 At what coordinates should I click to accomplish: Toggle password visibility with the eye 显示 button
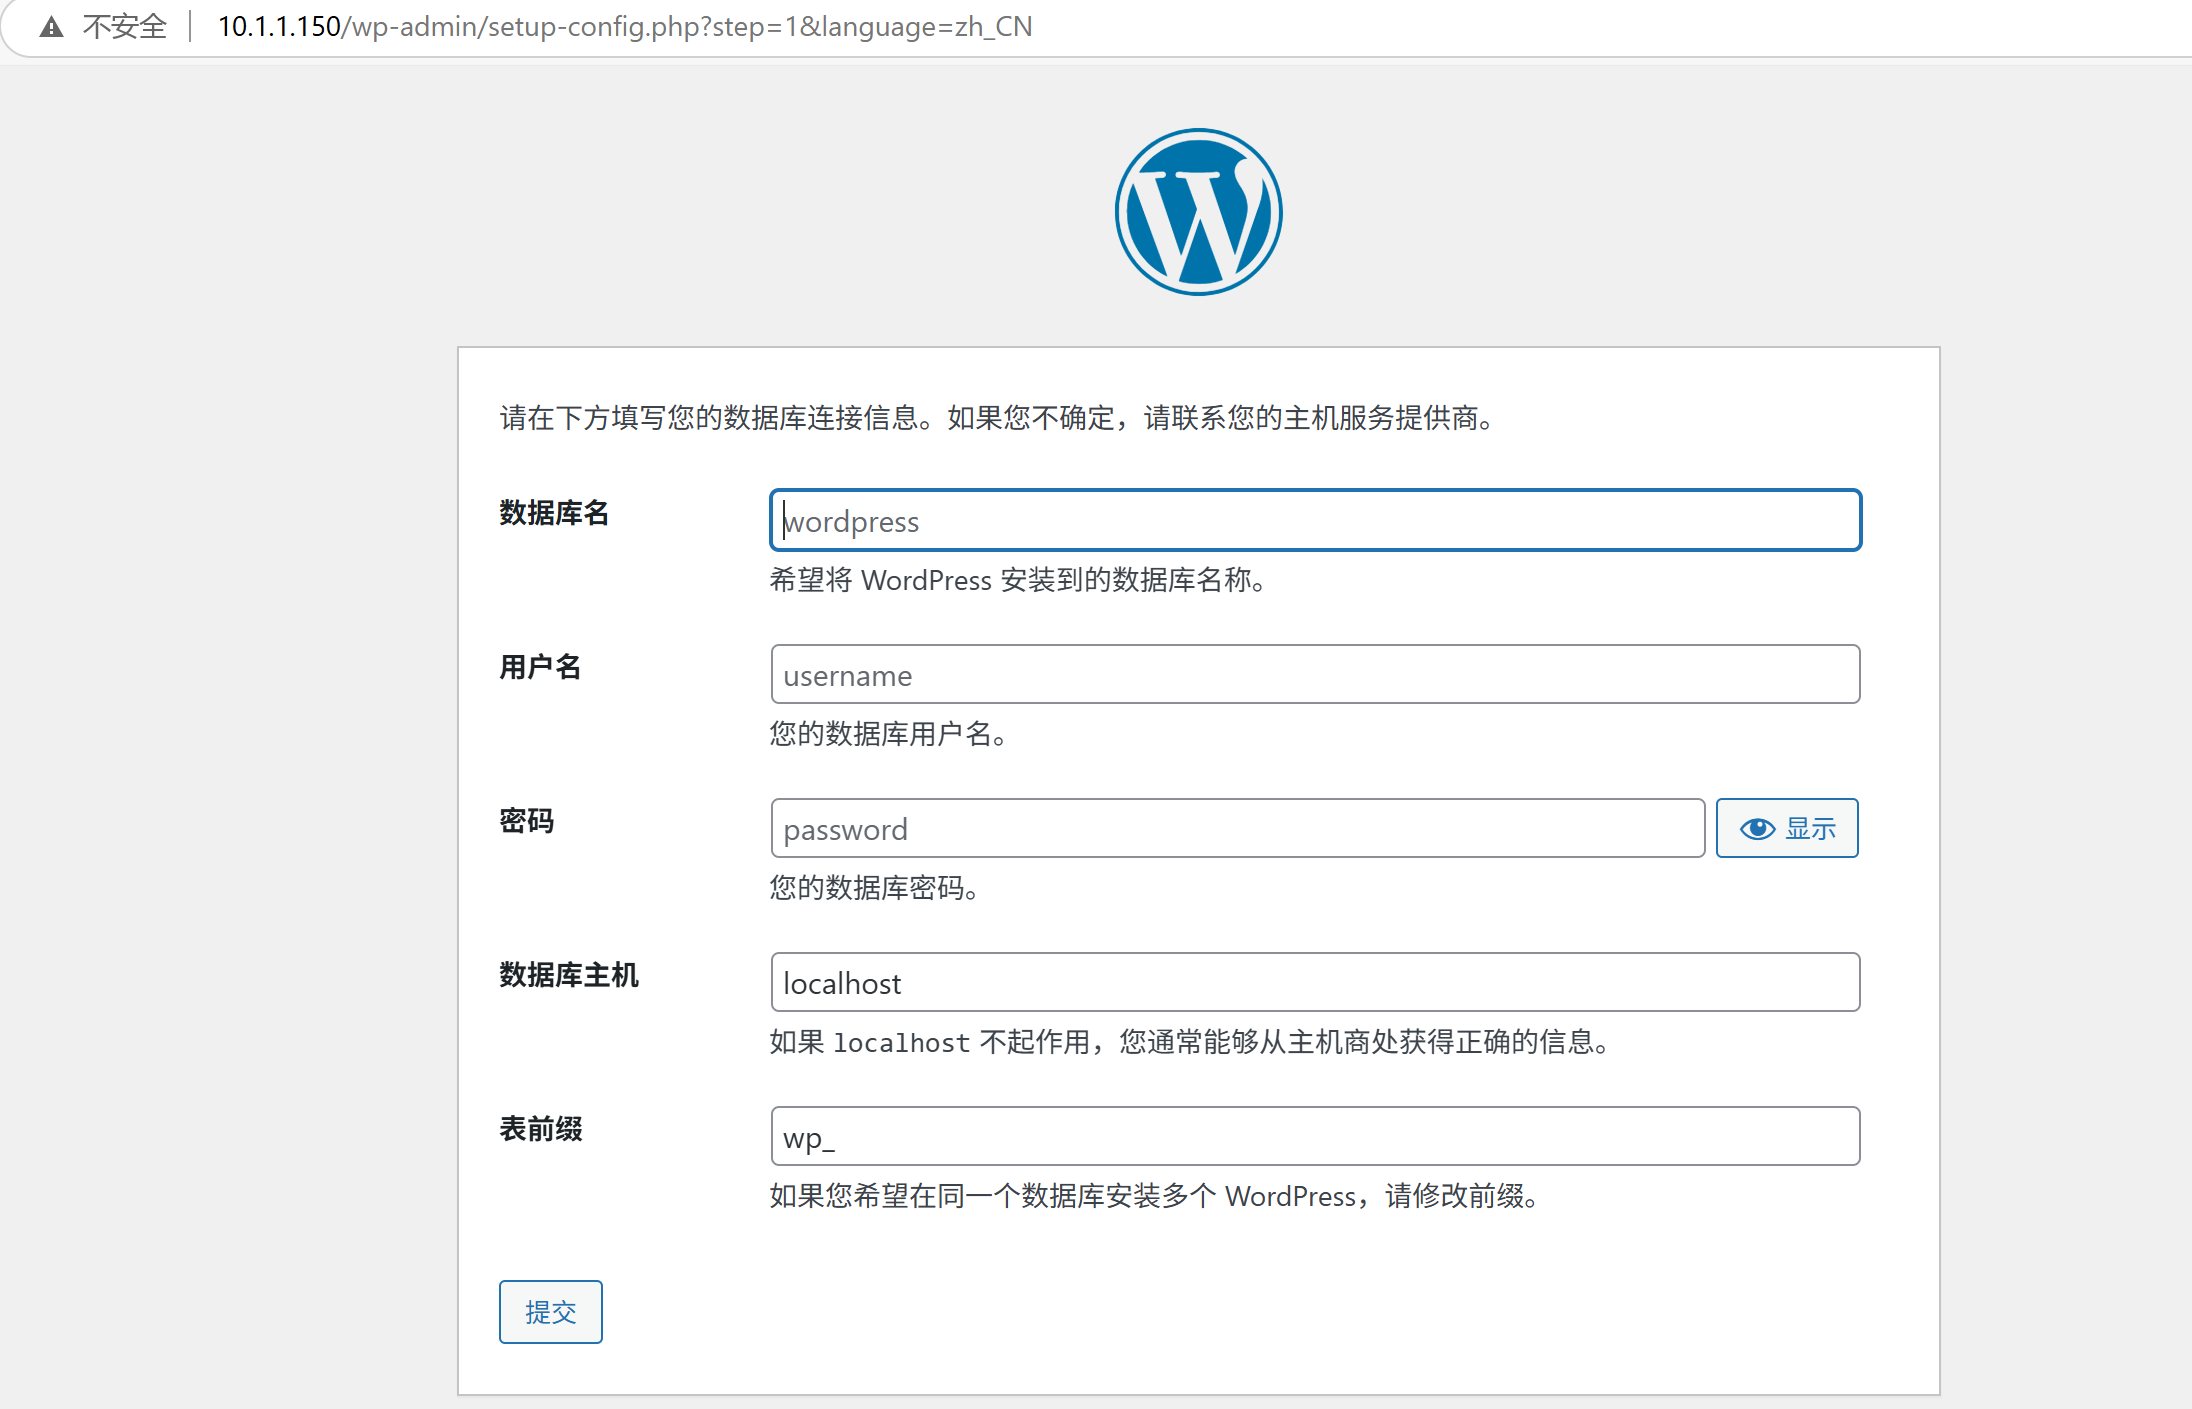[x=1787, y=829]
